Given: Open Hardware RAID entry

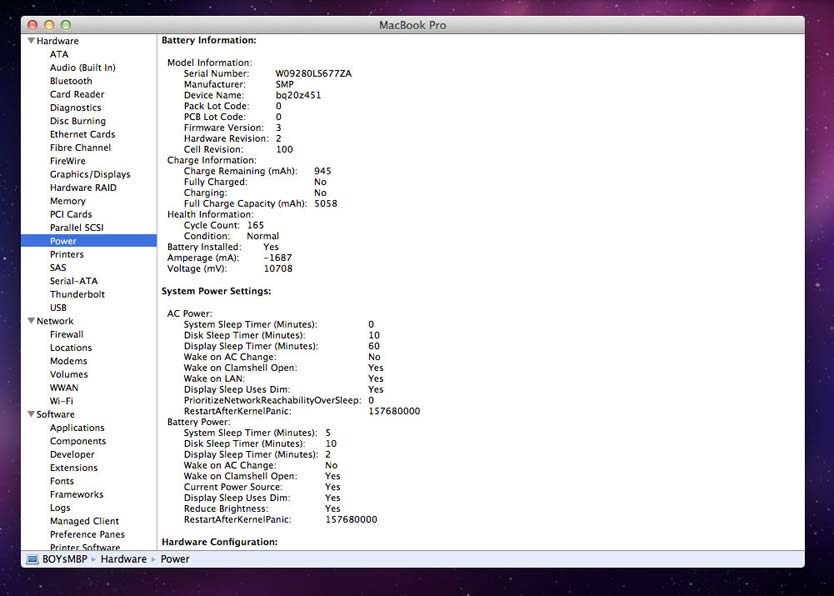Looking at the screenshot, I should [83, 187].
